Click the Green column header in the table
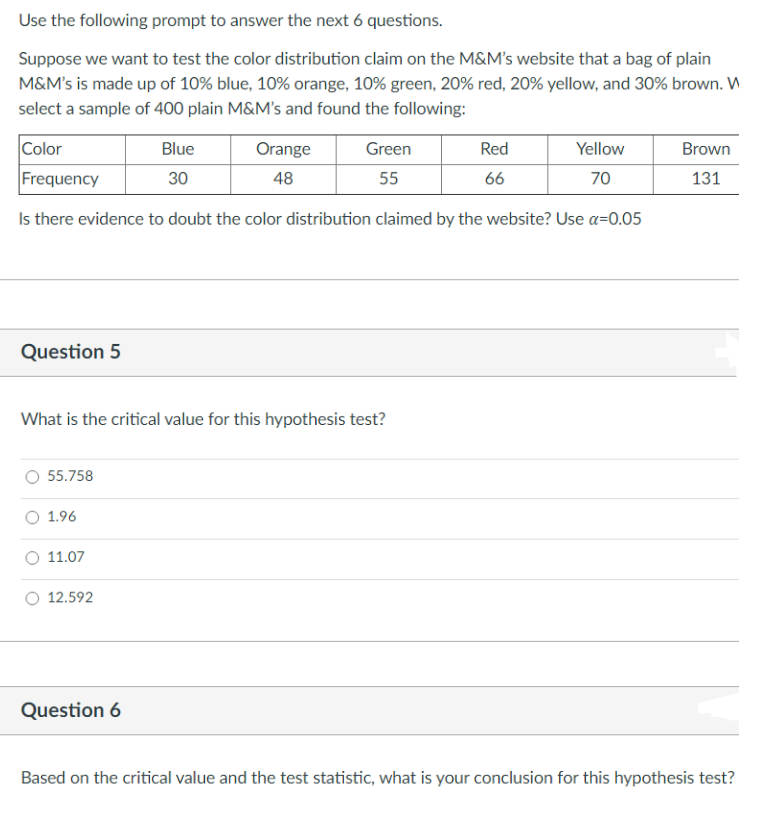763x819 pixels. click(x=389, y=149)
